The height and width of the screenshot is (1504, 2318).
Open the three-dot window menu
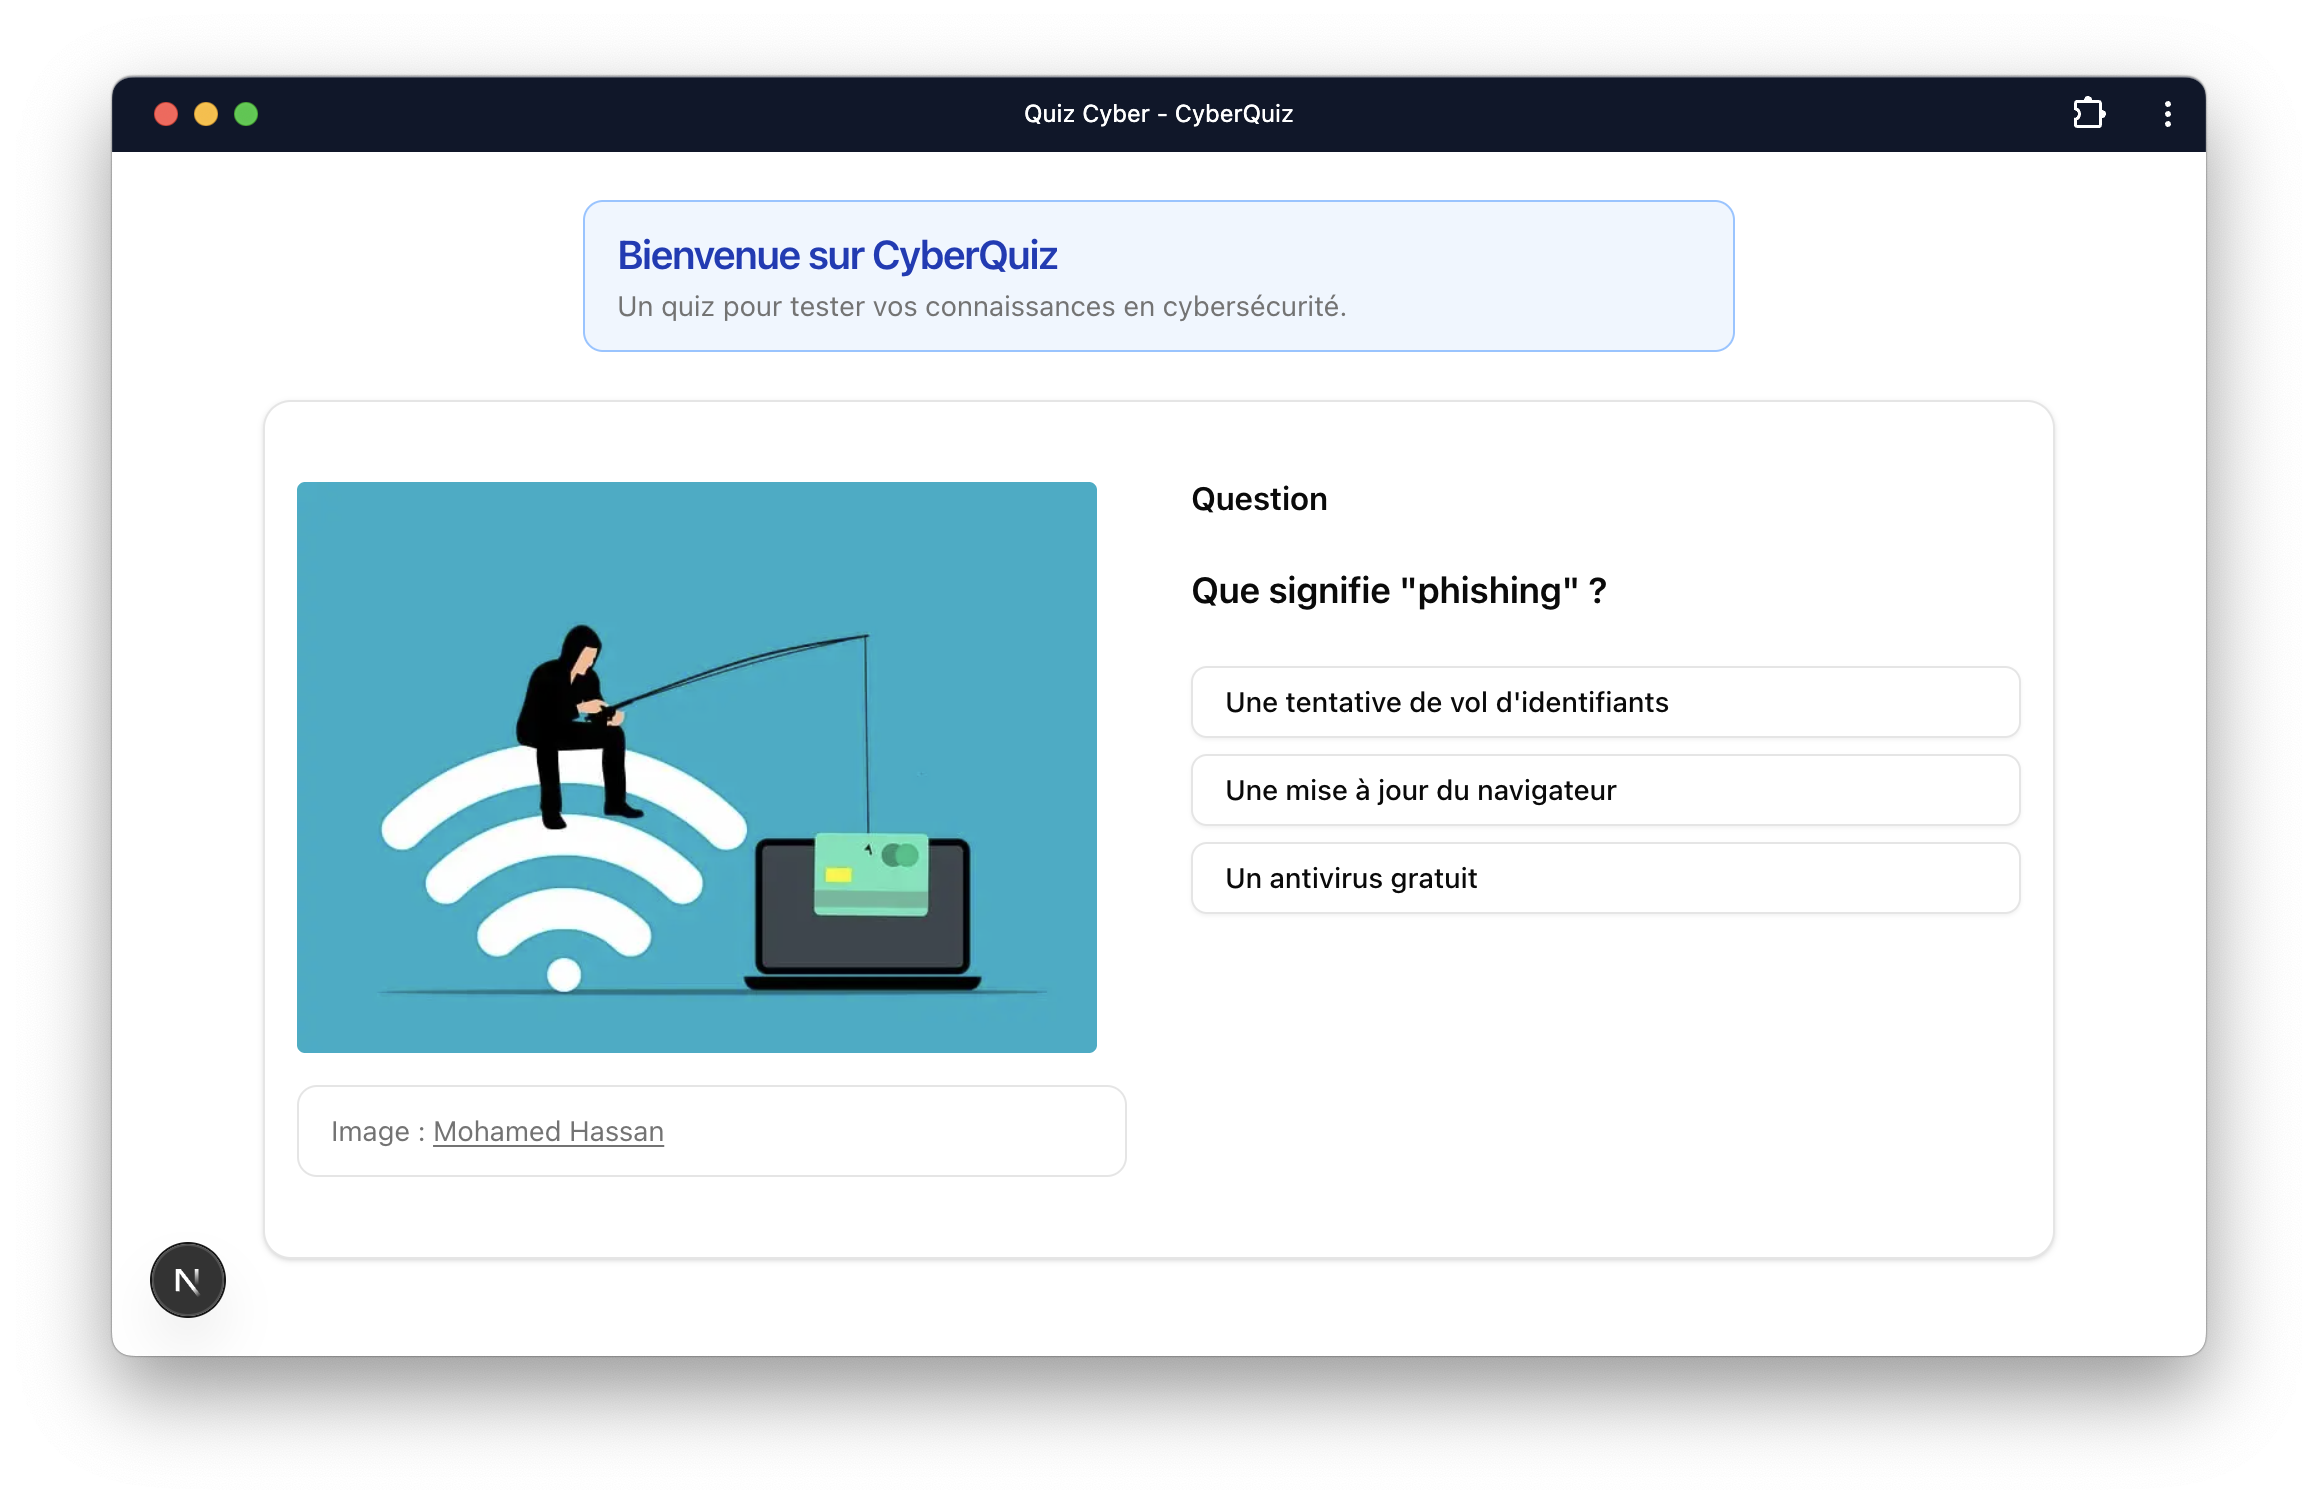pyautogui.click(x=2167, y=114)
